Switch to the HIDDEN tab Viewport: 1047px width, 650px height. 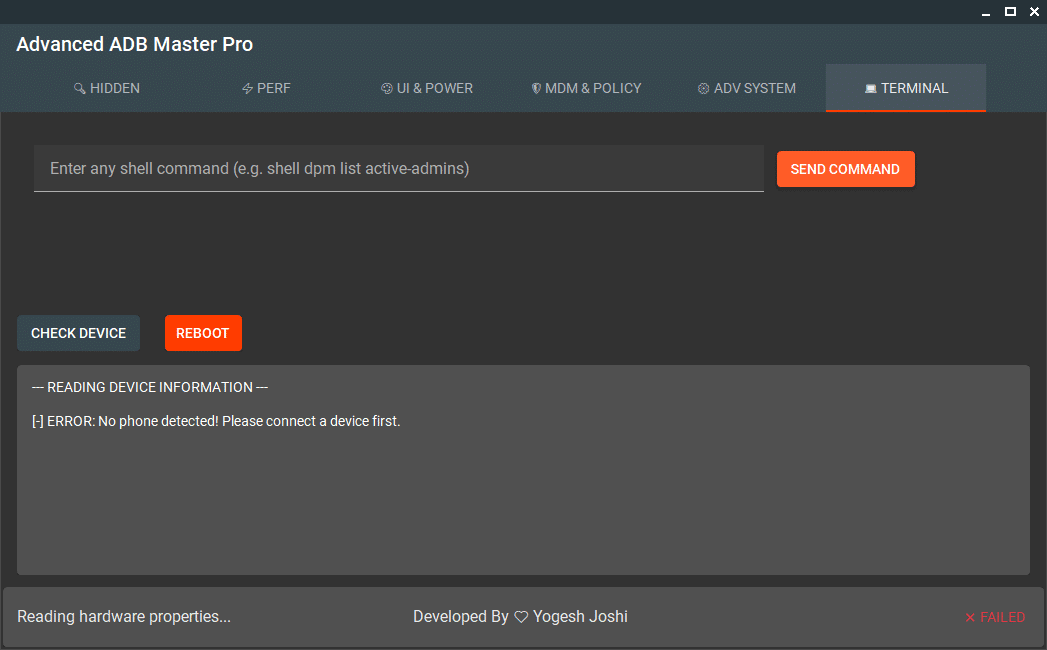click(106, 88)
